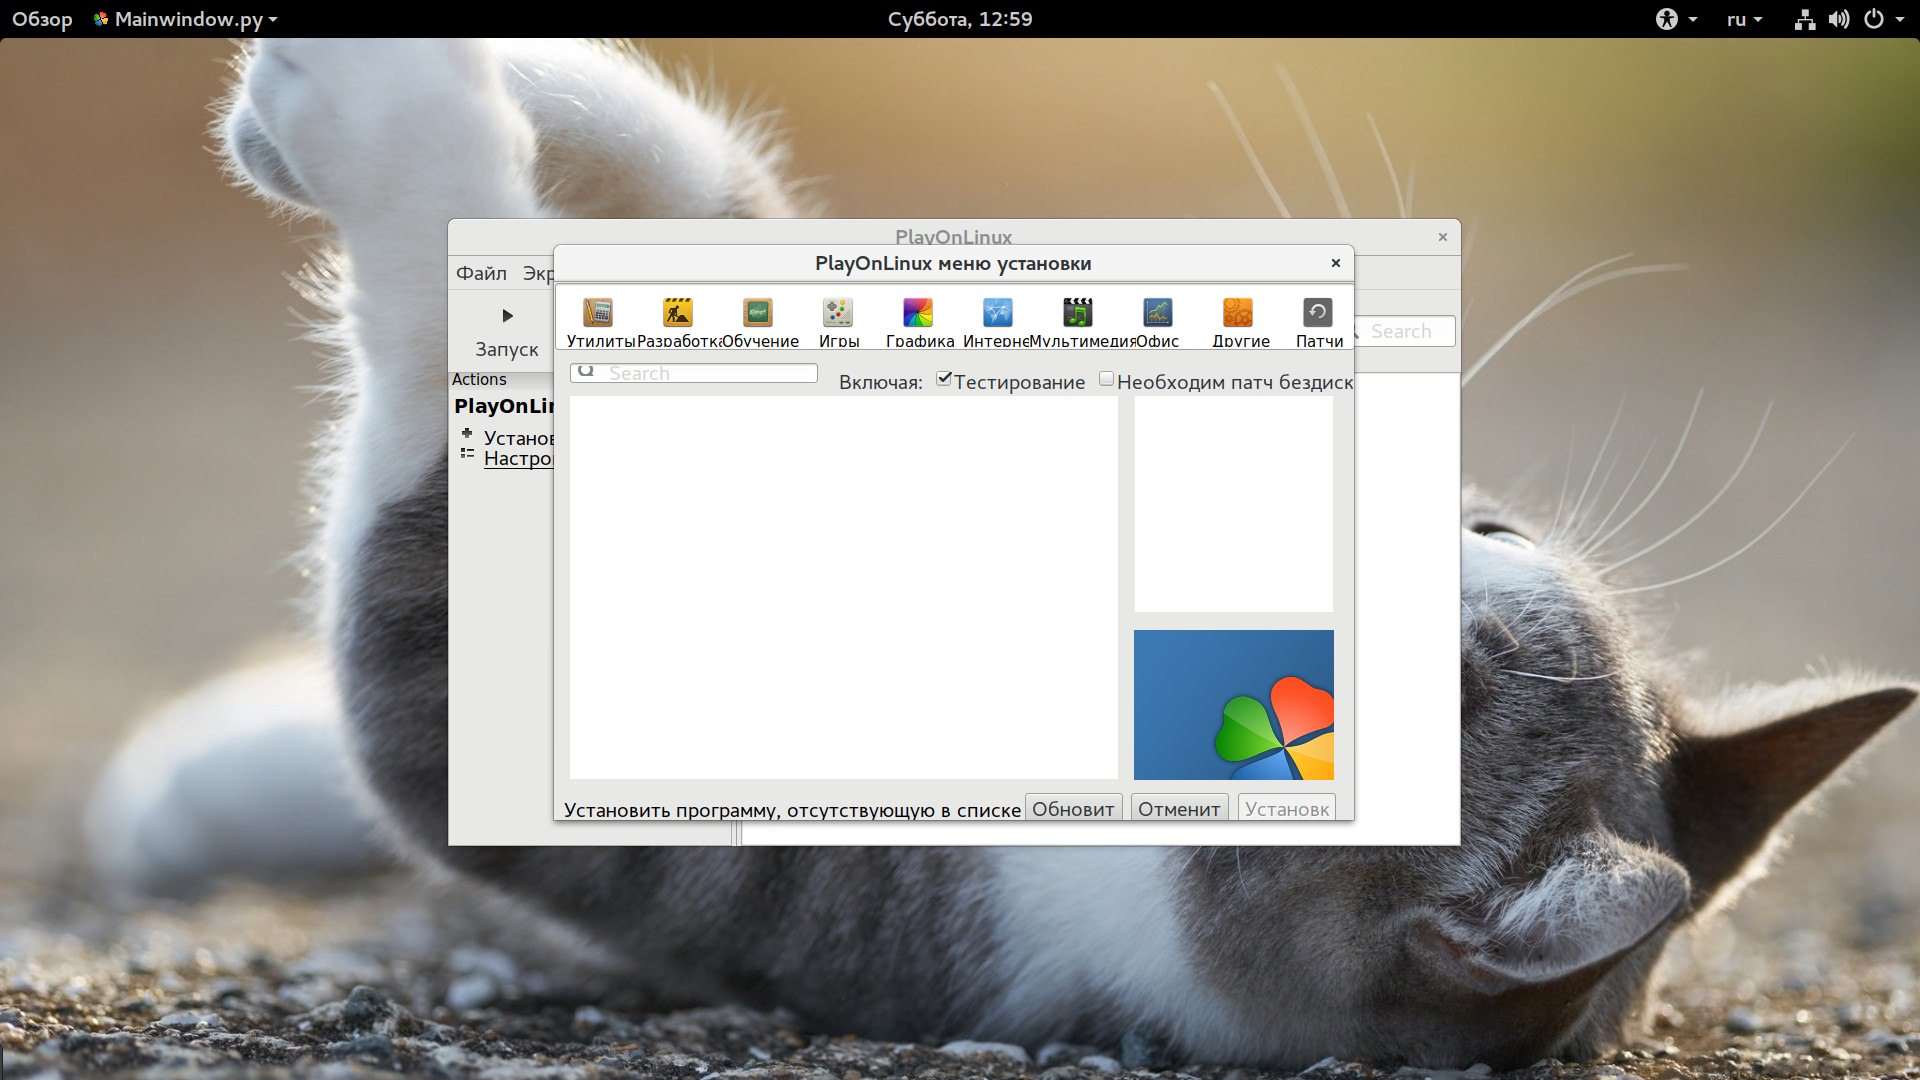Select the Разработка category icon
The height and width of the screenshot is (1080, 1920).
(678, 313)
